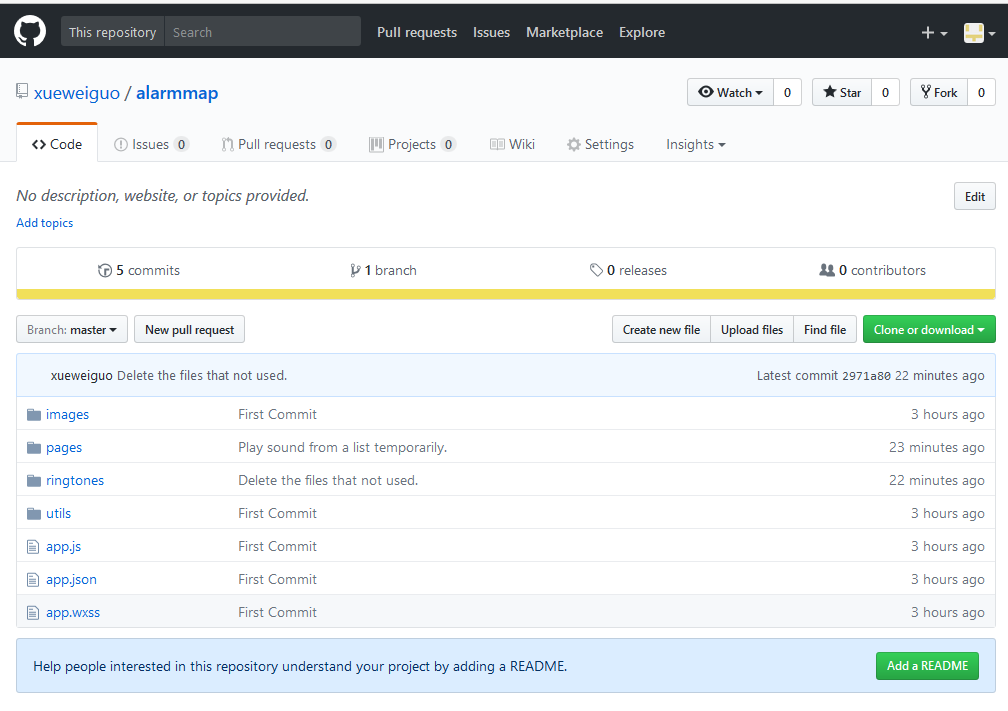Open the ringtones folder

pyautogui.click(x=75, y=480)
